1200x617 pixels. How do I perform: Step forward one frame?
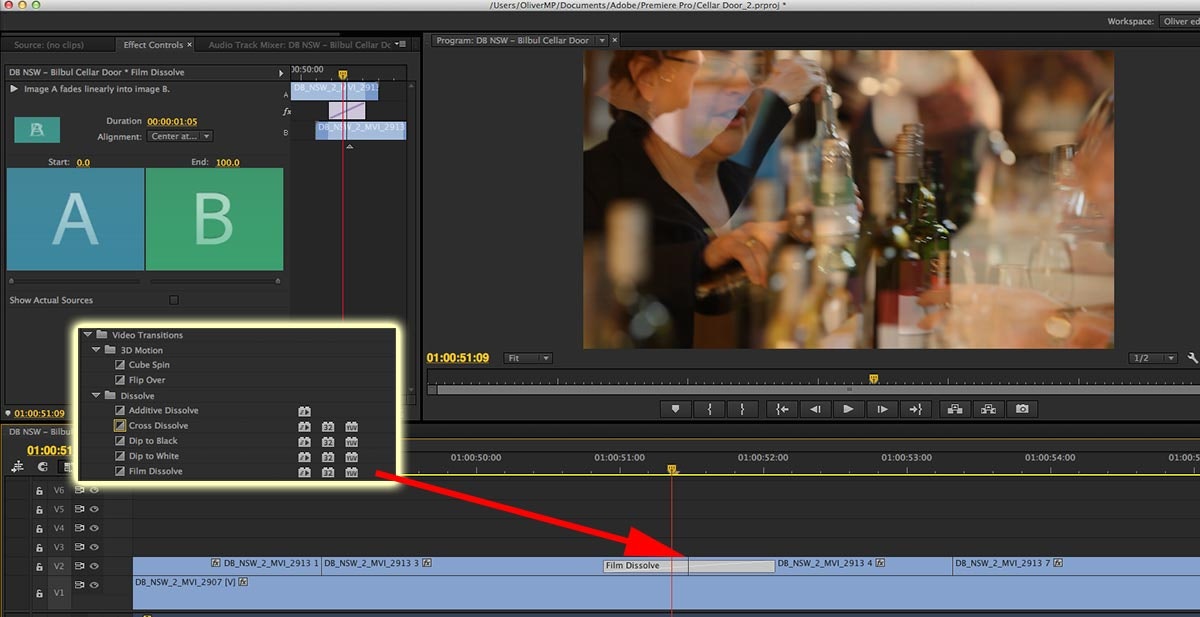tap(881, 409)
